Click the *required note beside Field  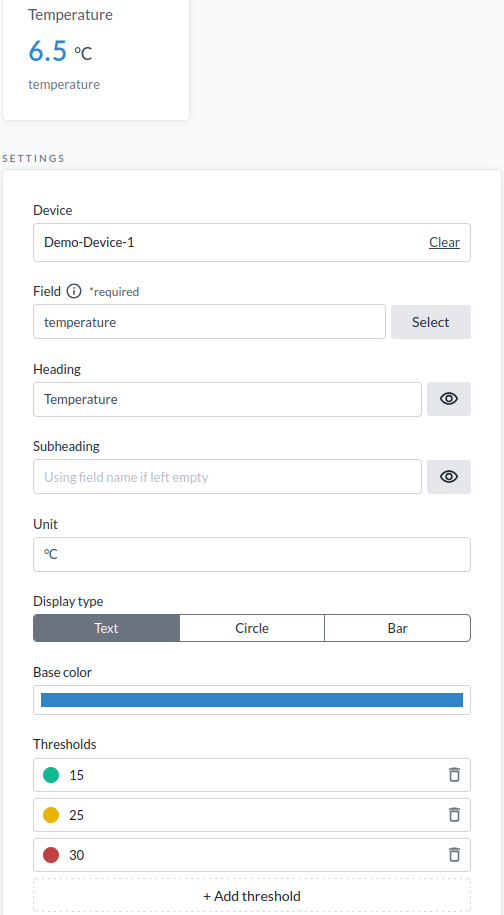pos(114,291)
